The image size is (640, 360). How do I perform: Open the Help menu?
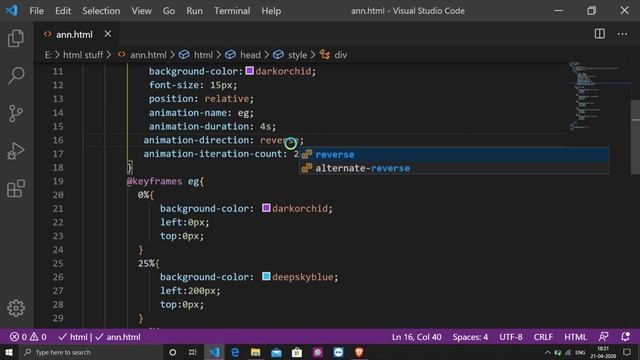[271, 11]
